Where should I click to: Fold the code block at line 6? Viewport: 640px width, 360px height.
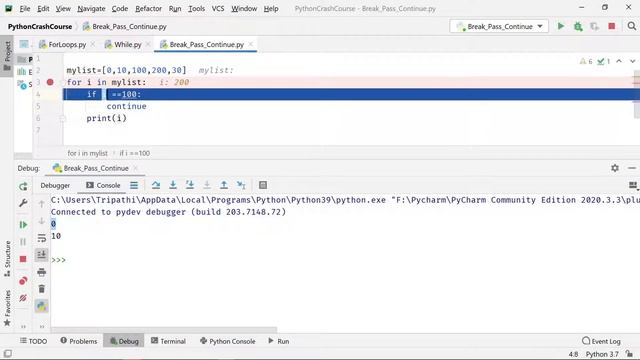pos(62,118)
